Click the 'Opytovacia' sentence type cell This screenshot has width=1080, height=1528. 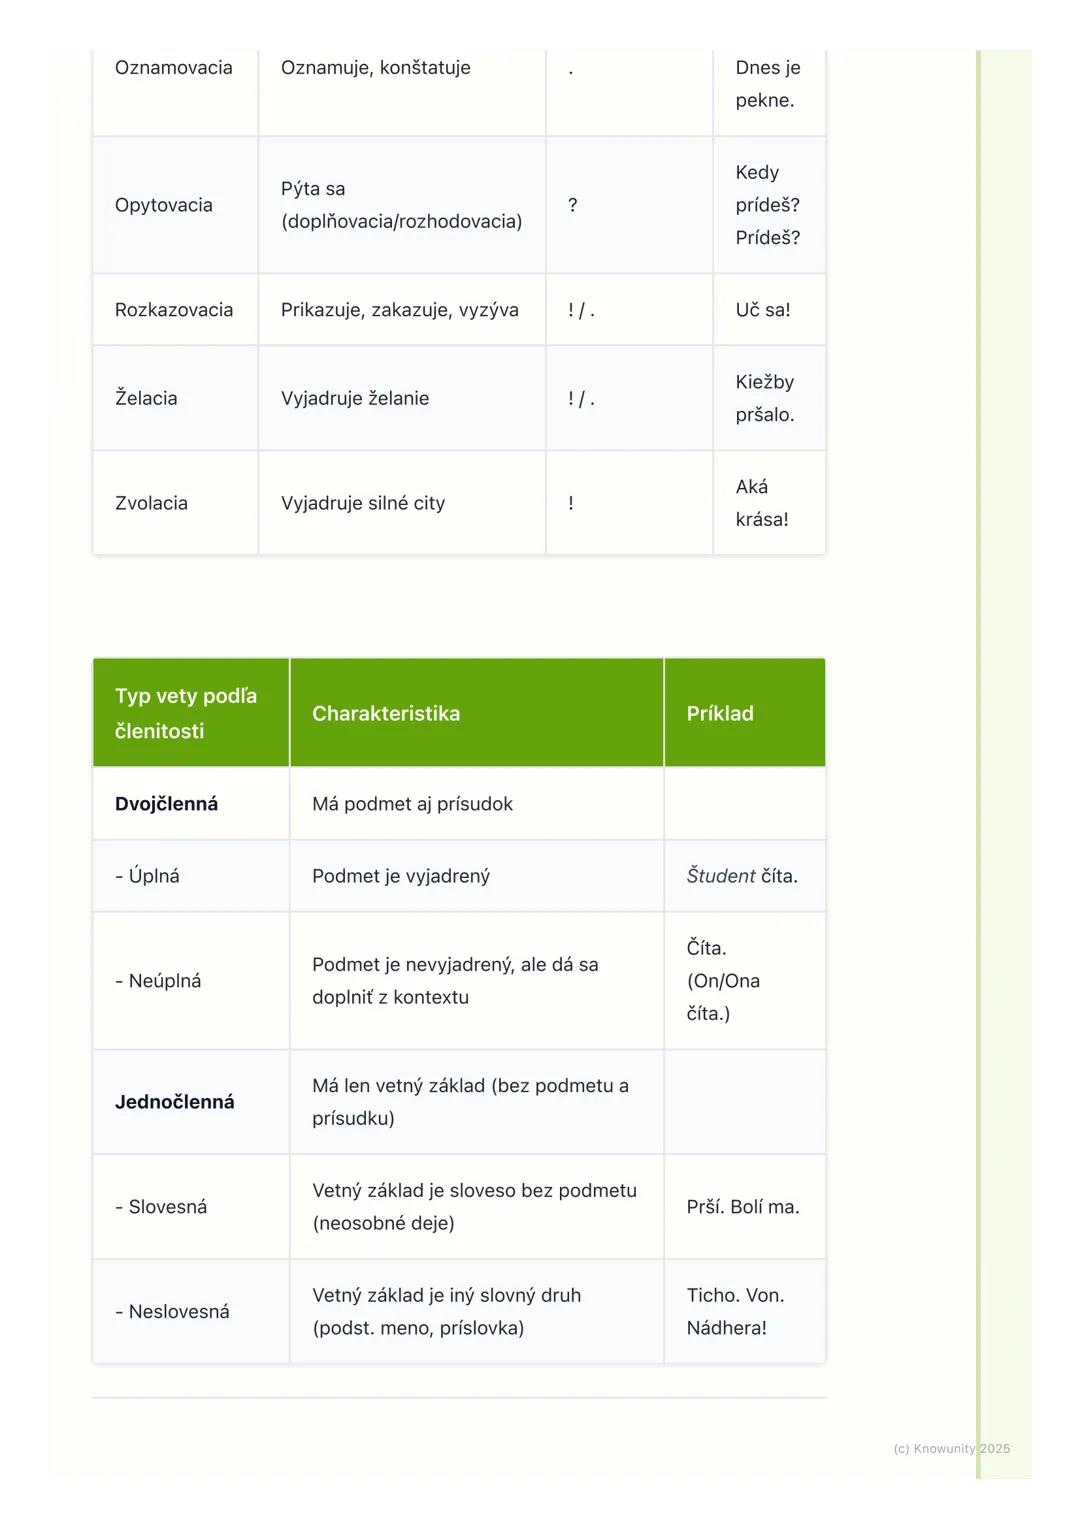point(164,205)
